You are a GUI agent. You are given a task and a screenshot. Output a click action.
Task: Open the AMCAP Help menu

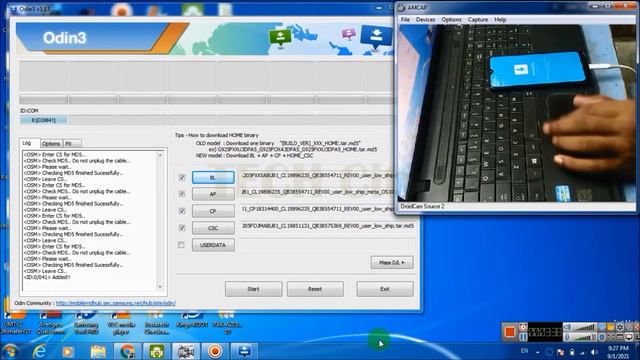point(500,20)
